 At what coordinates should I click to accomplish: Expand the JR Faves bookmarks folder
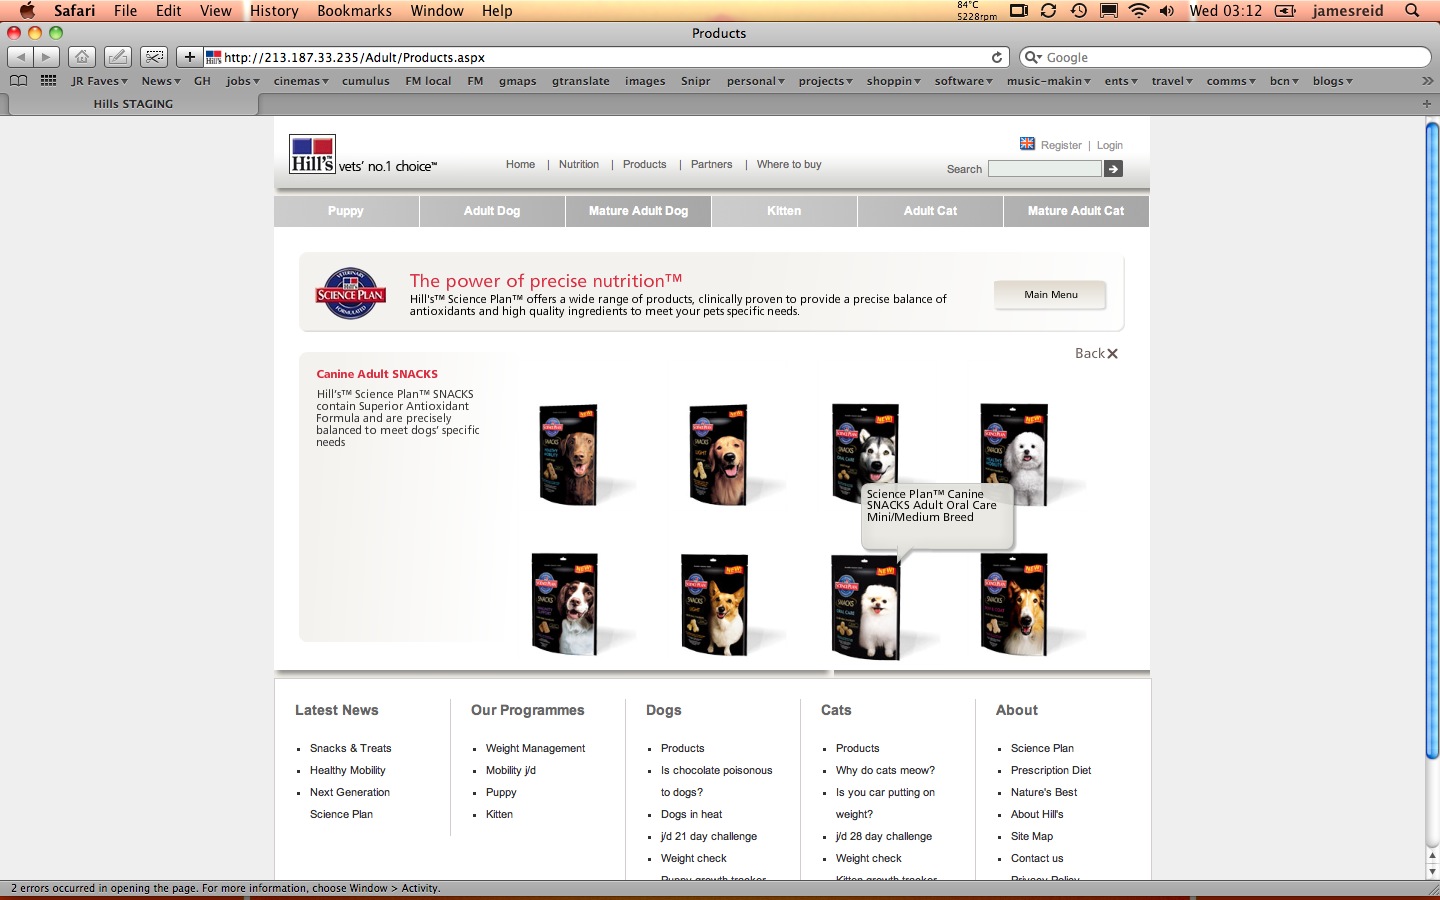coord(100,81)
